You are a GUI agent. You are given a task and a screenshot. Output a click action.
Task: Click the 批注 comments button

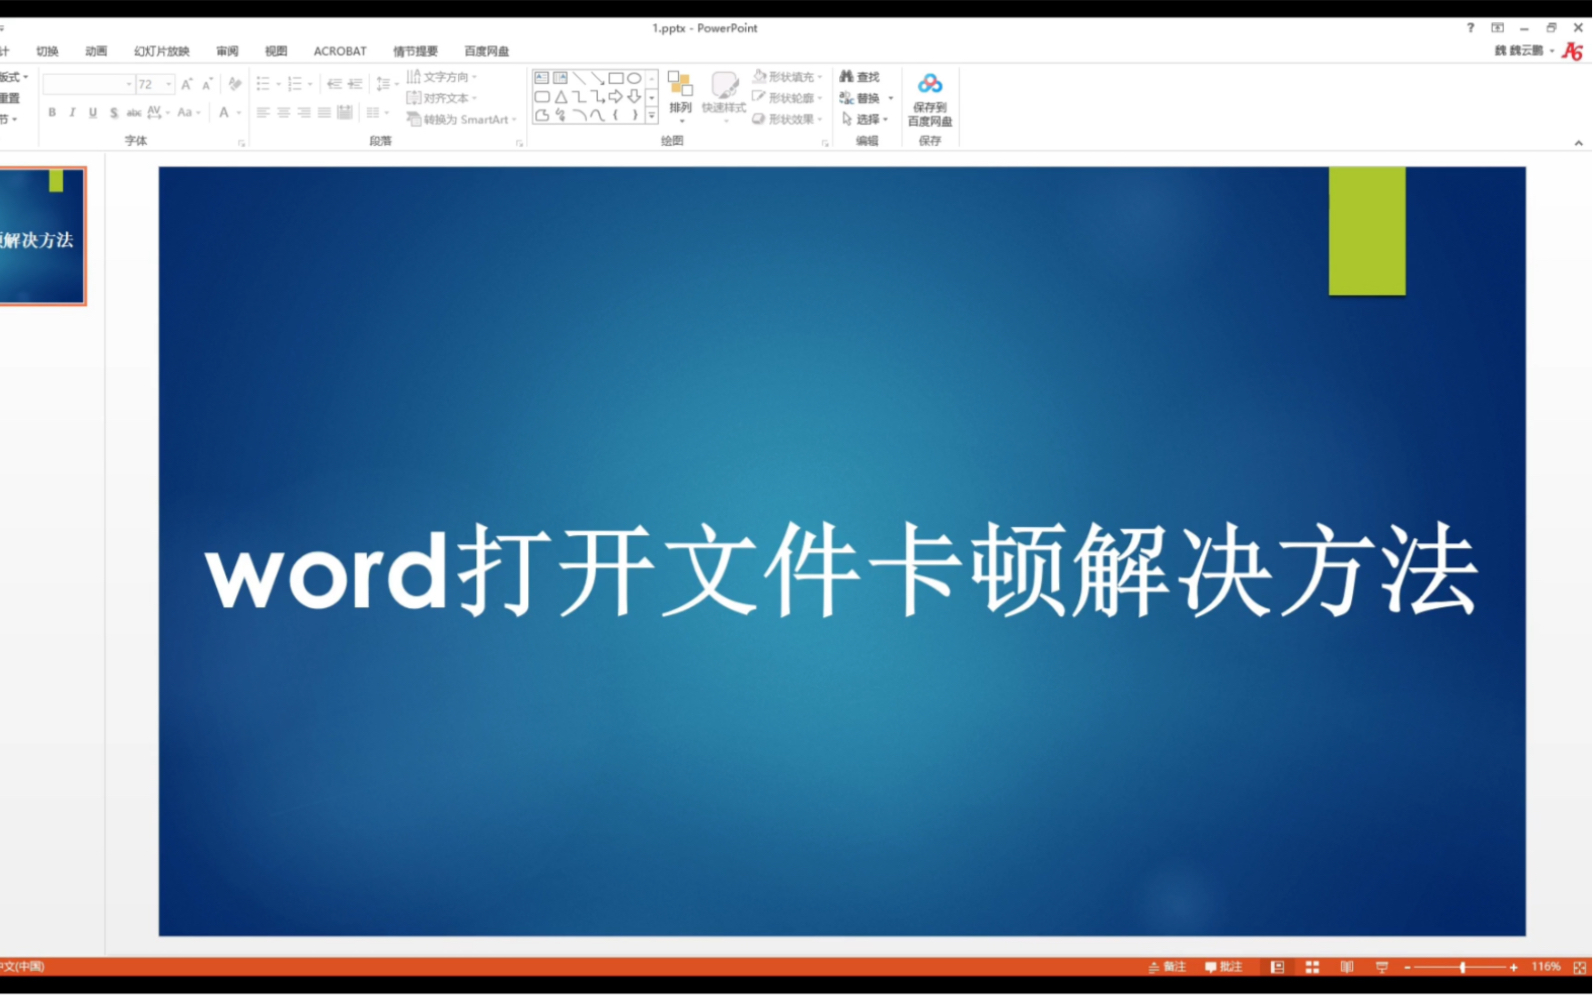[1224, 967]
